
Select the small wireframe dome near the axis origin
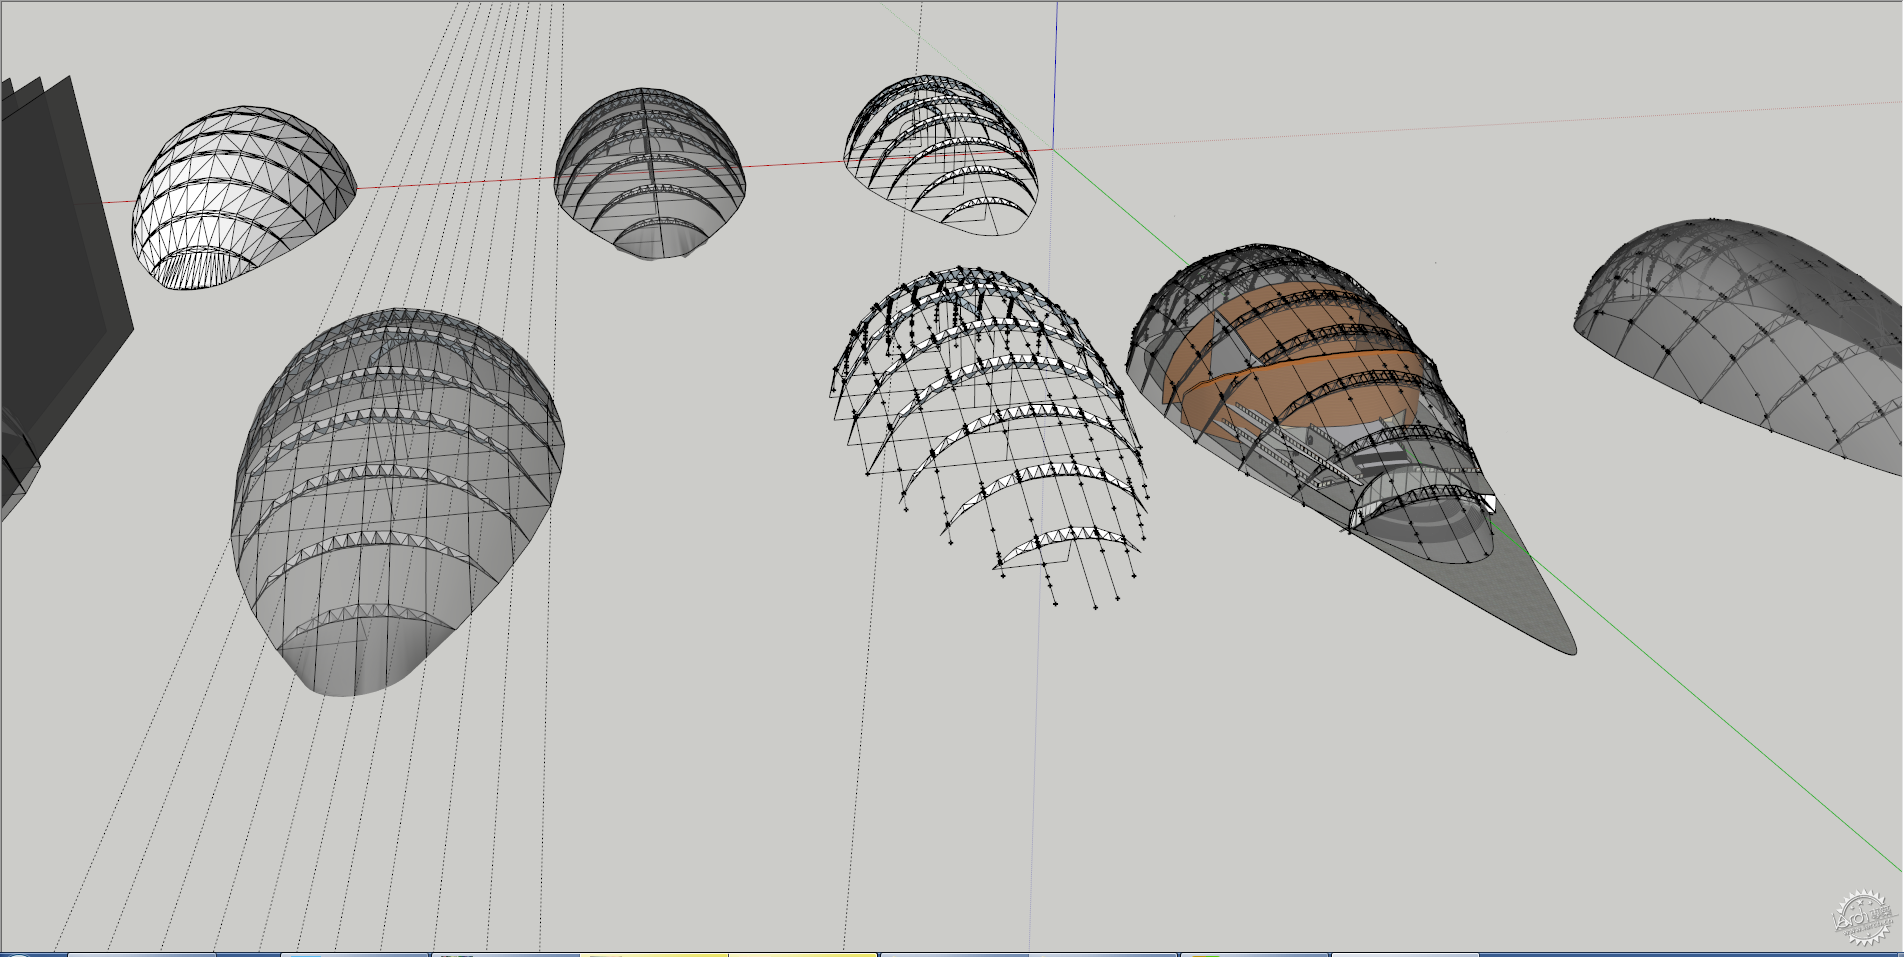pos(941,154)
